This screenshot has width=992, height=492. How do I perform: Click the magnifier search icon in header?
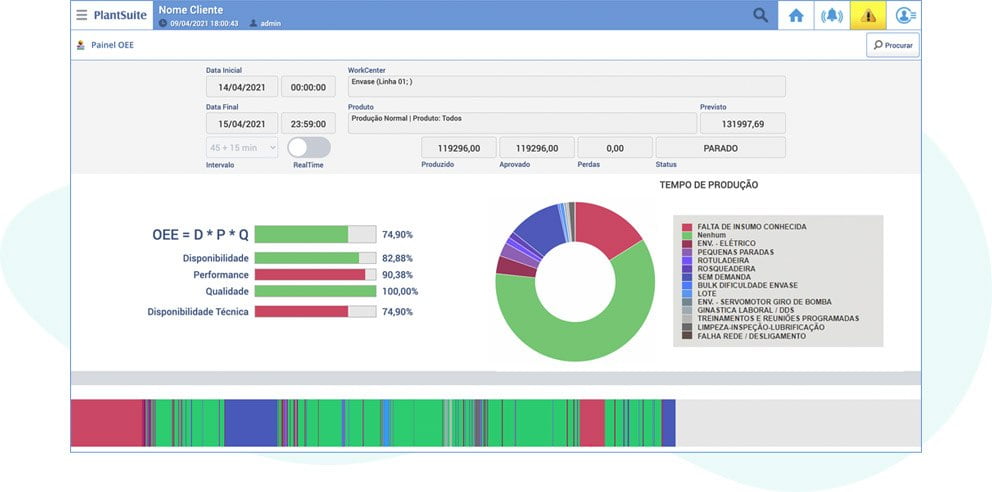[760, 15]
